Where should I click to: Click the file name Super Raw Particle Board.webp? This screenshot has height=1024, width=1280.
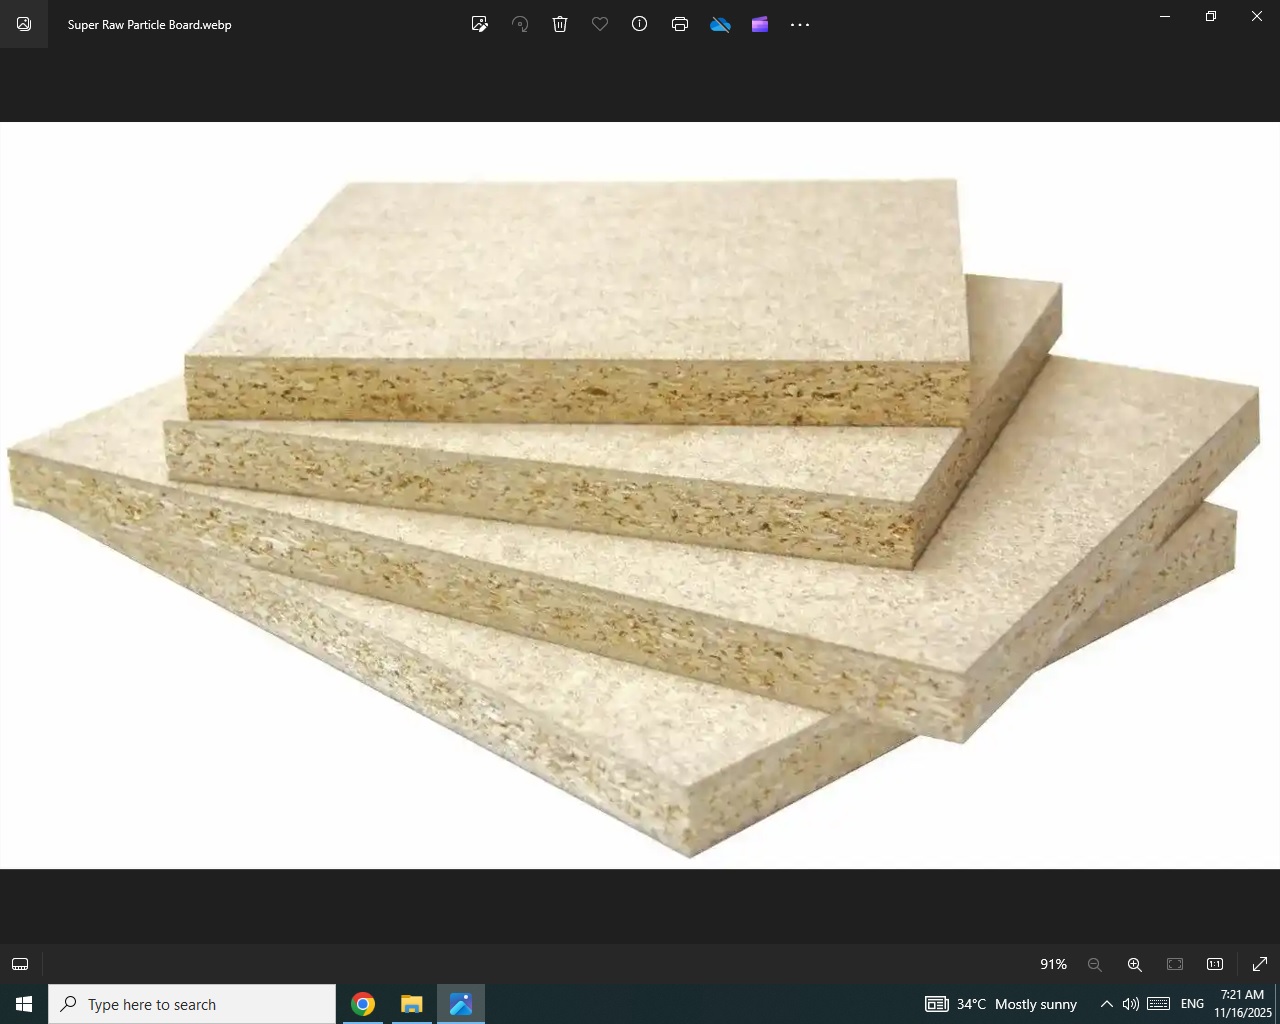tap(150, 24)
